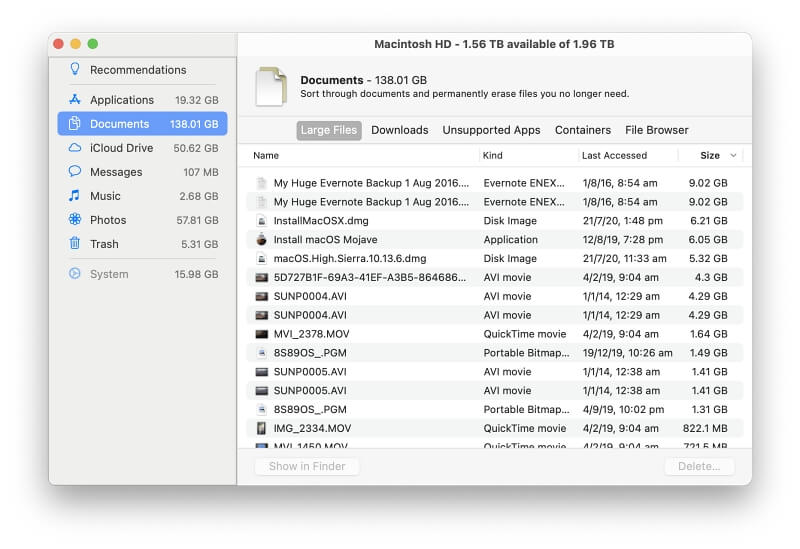The width and height of the screenshot is (800, 549).
Task: Click the Documents sidebar icon
Action: pos(74,123)
